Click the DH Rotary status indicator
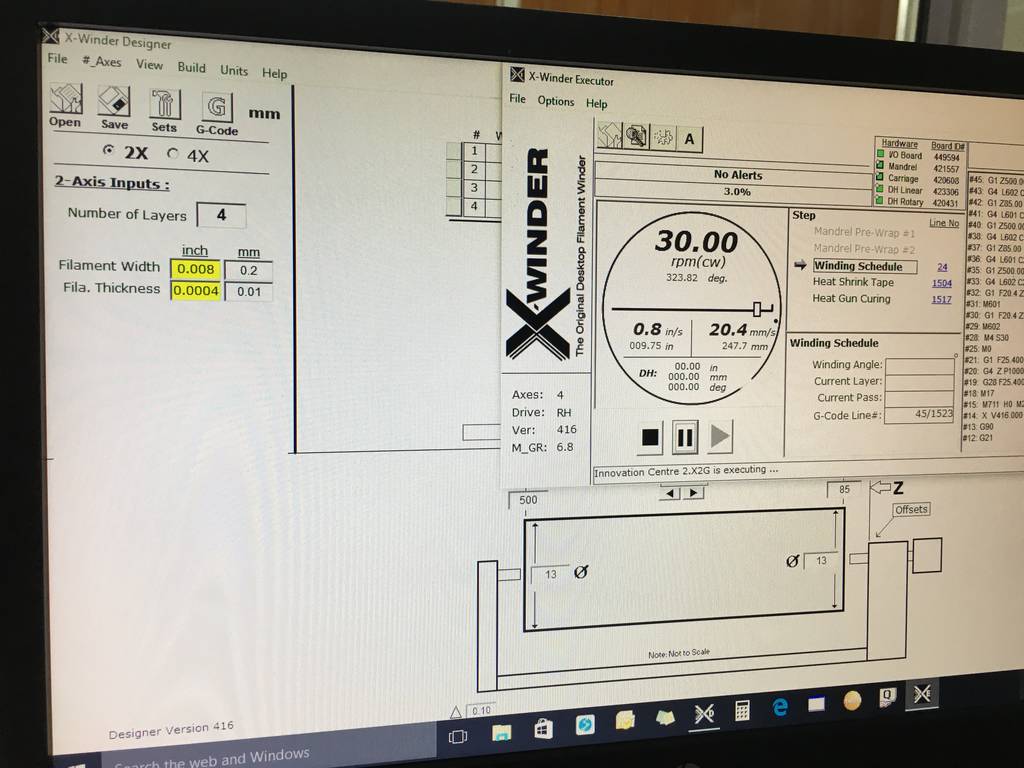The width and height of the screenshot is (1024, 768). [880, 200]
